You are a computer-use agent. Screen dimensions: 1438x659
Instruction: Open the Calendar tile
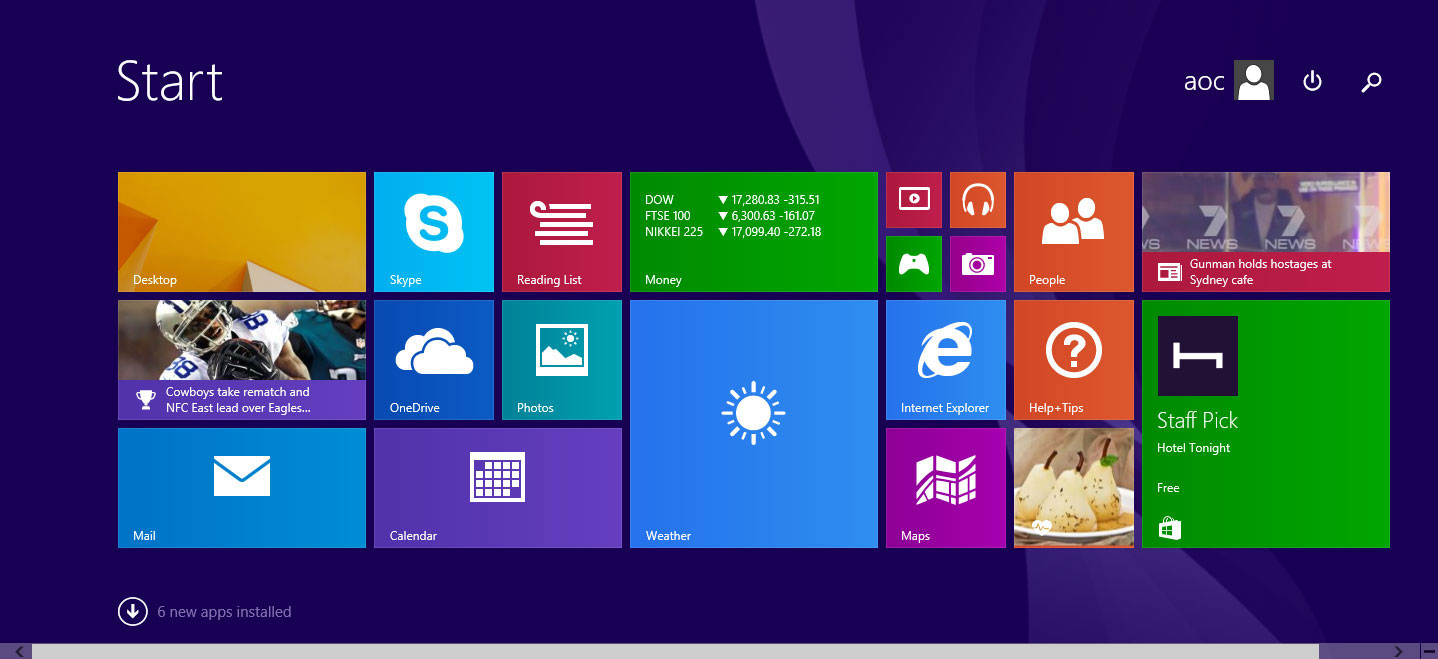click(498, 488)
